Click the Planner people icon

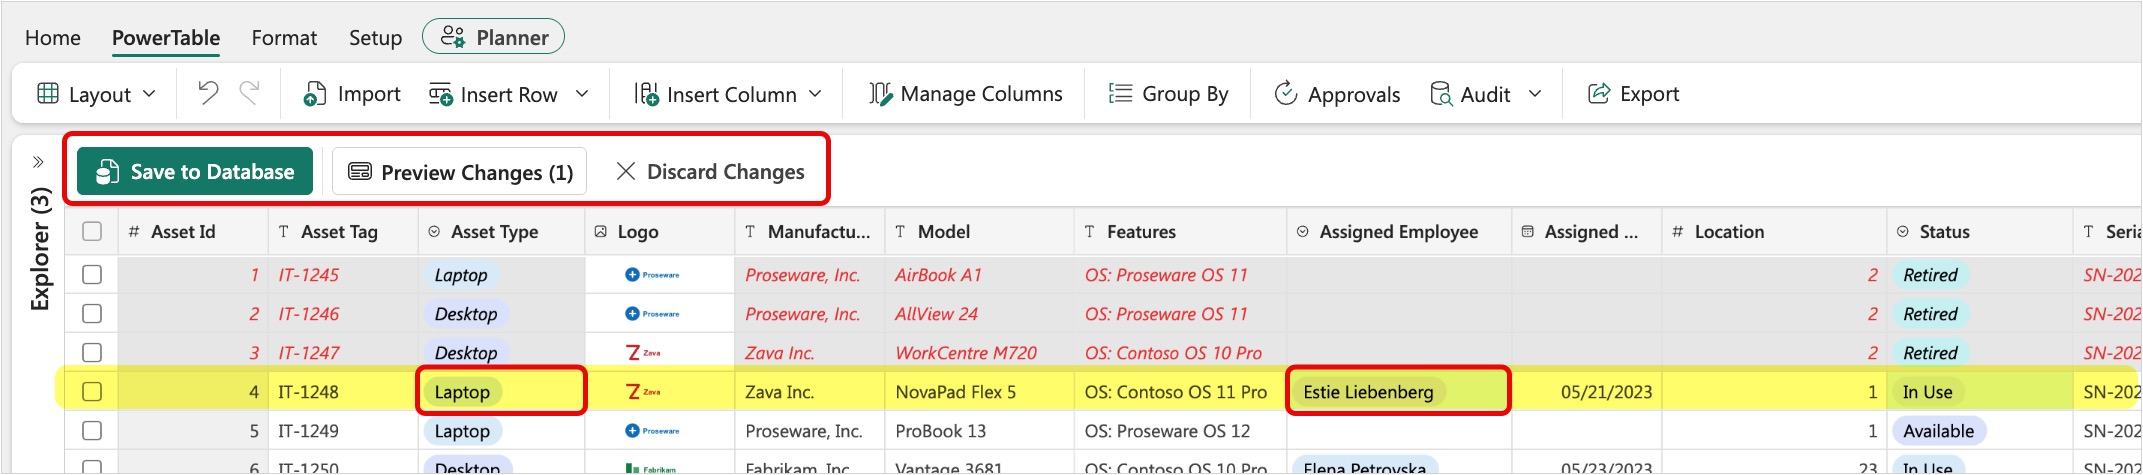453,37
